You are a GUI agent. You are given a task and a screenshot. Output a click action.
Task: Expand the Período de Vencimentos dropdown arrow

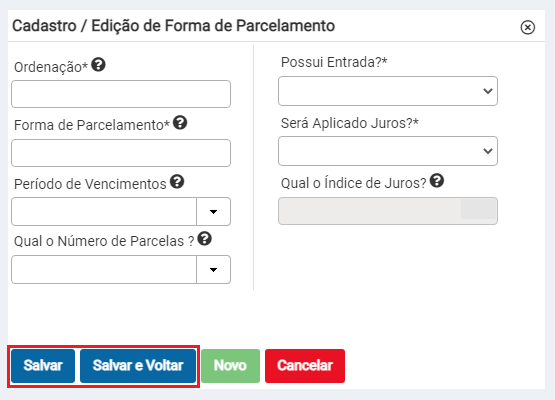pos(213,212)
